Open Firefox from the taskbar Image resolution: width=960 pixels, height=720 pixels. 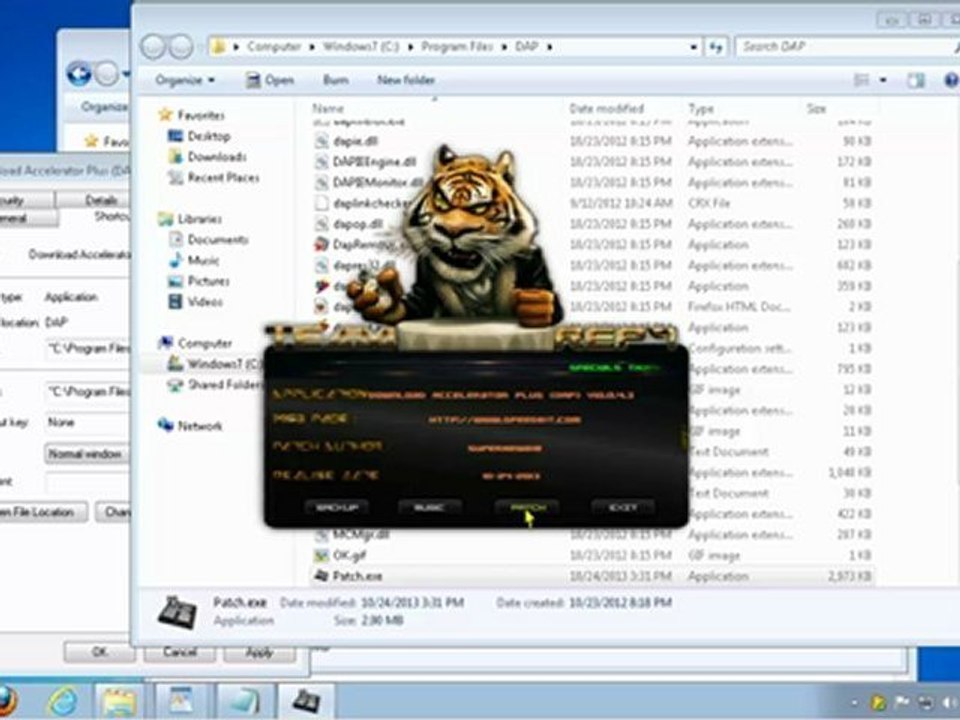(x=7, y=702)
